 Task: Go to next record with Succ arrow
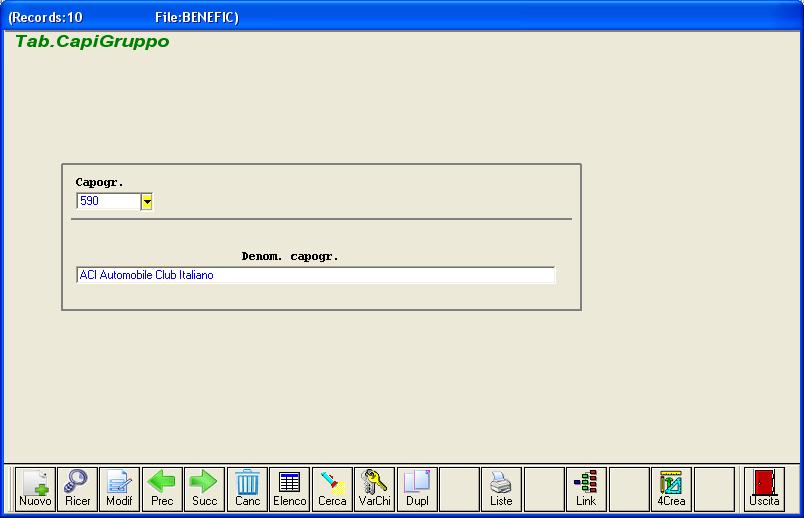[205, 489]
